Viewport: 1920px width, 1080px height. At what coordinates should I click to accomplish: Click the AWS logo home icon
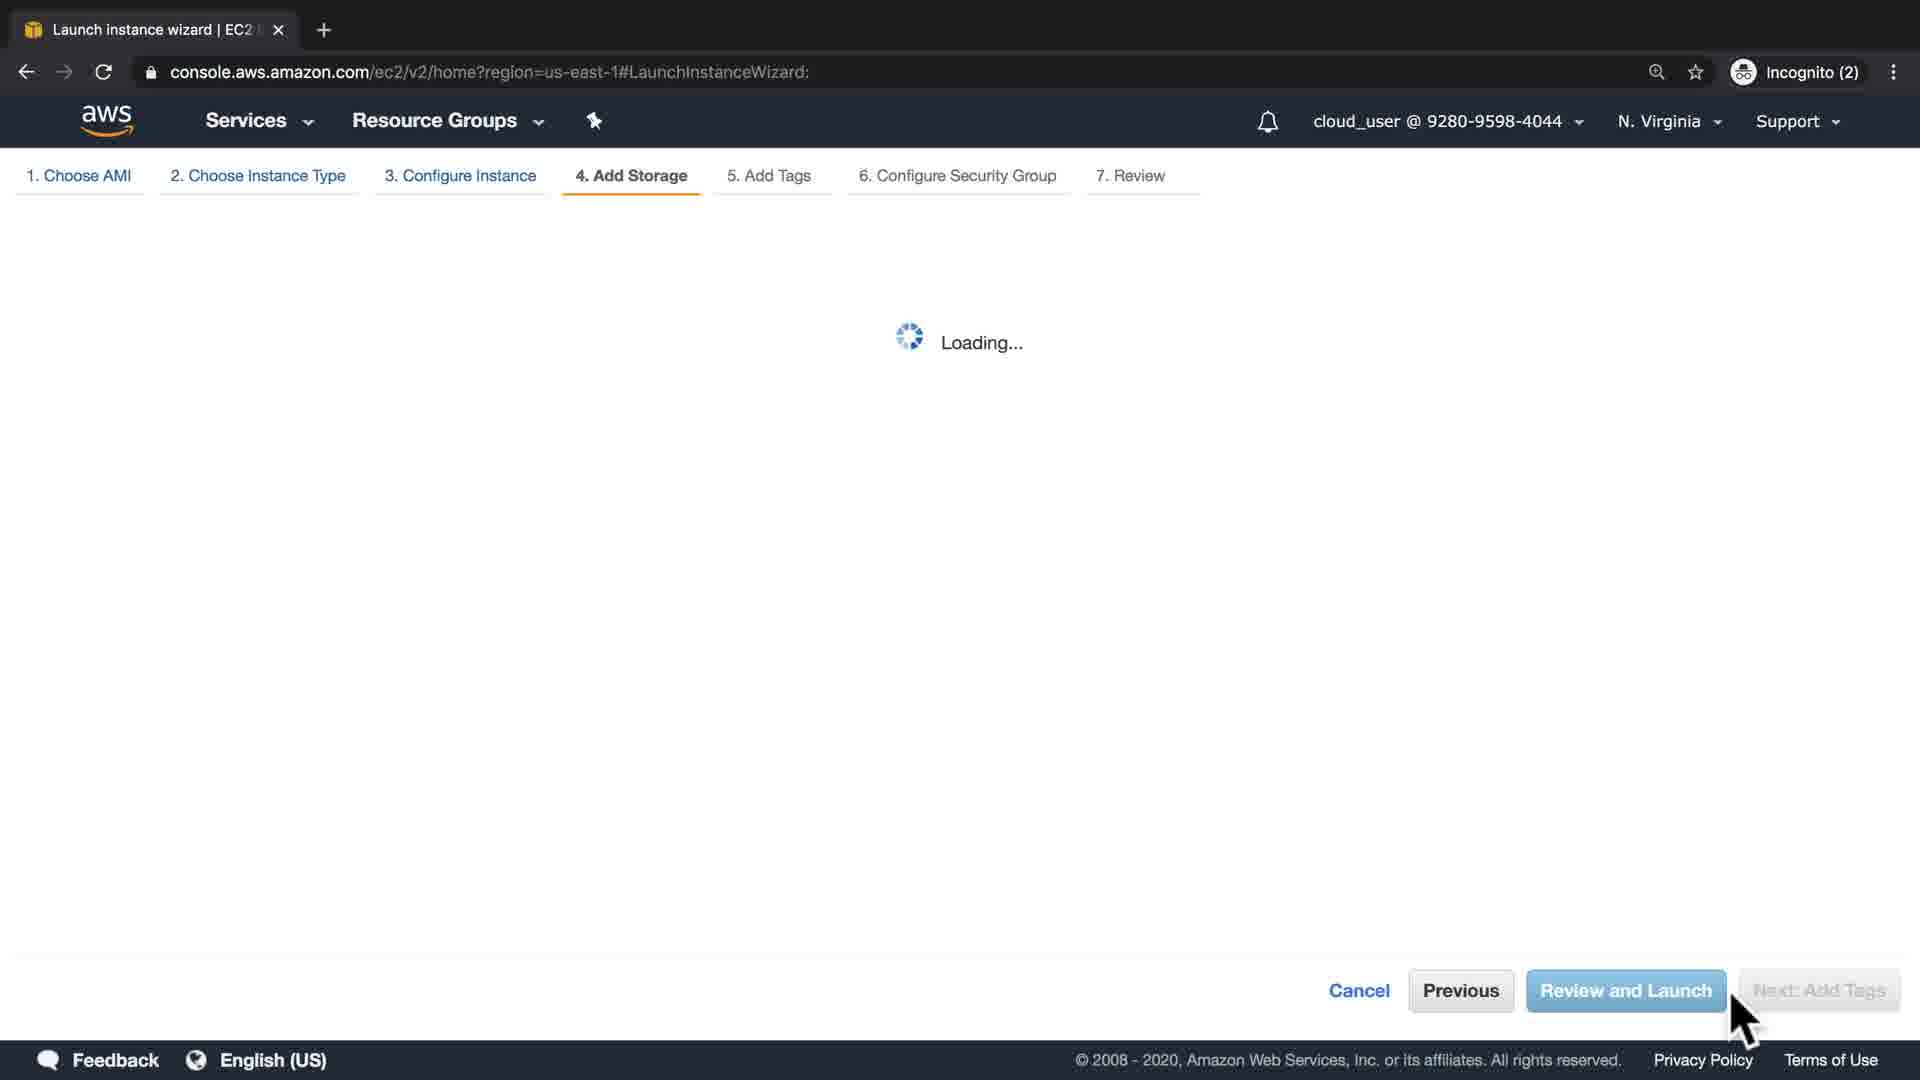pos(107,121)
